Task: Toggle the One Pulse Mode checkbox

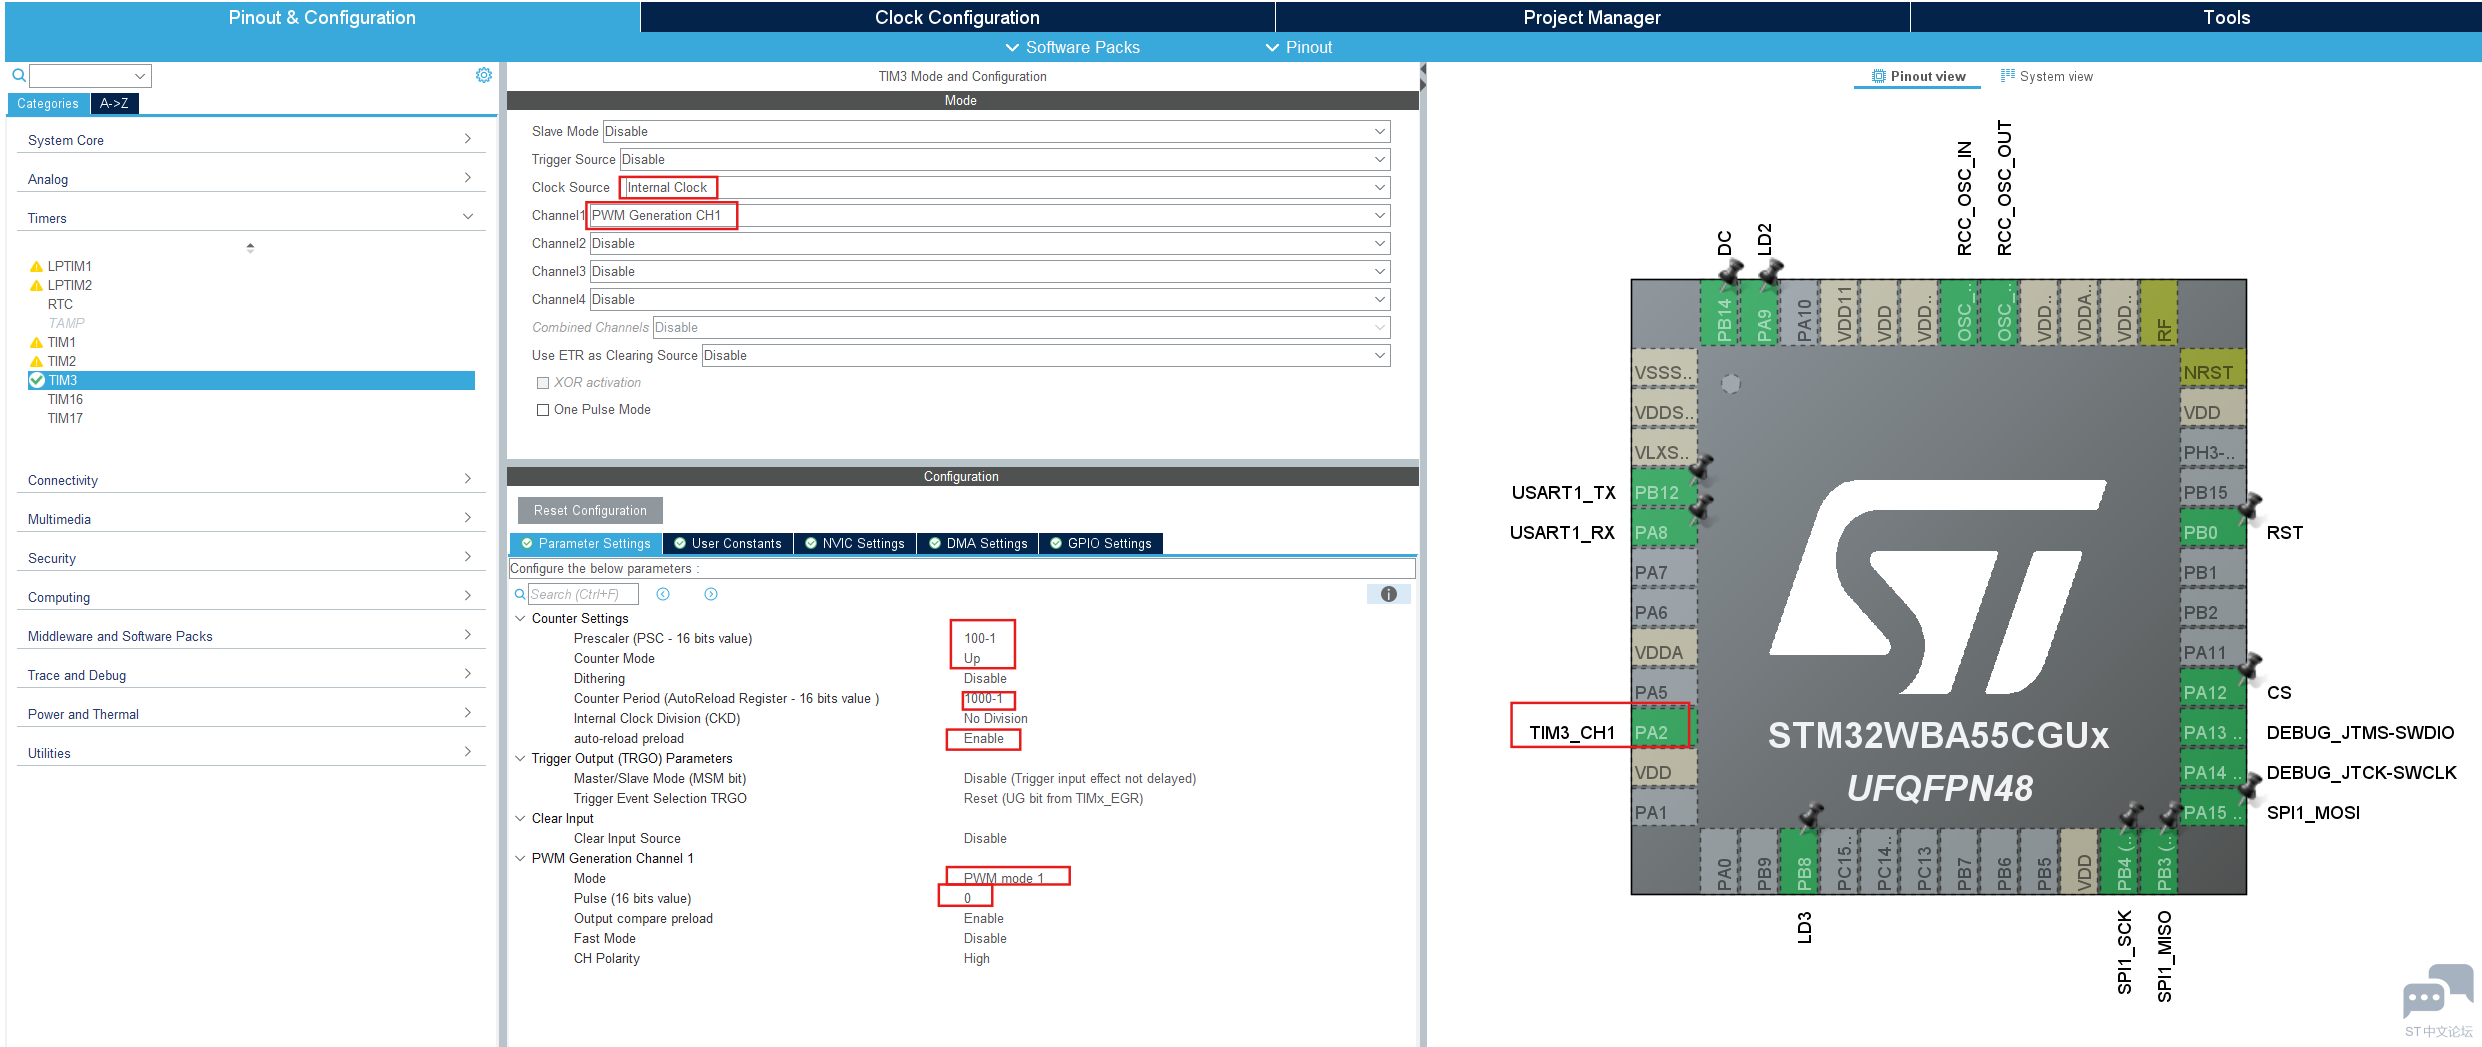Action: 543,410
